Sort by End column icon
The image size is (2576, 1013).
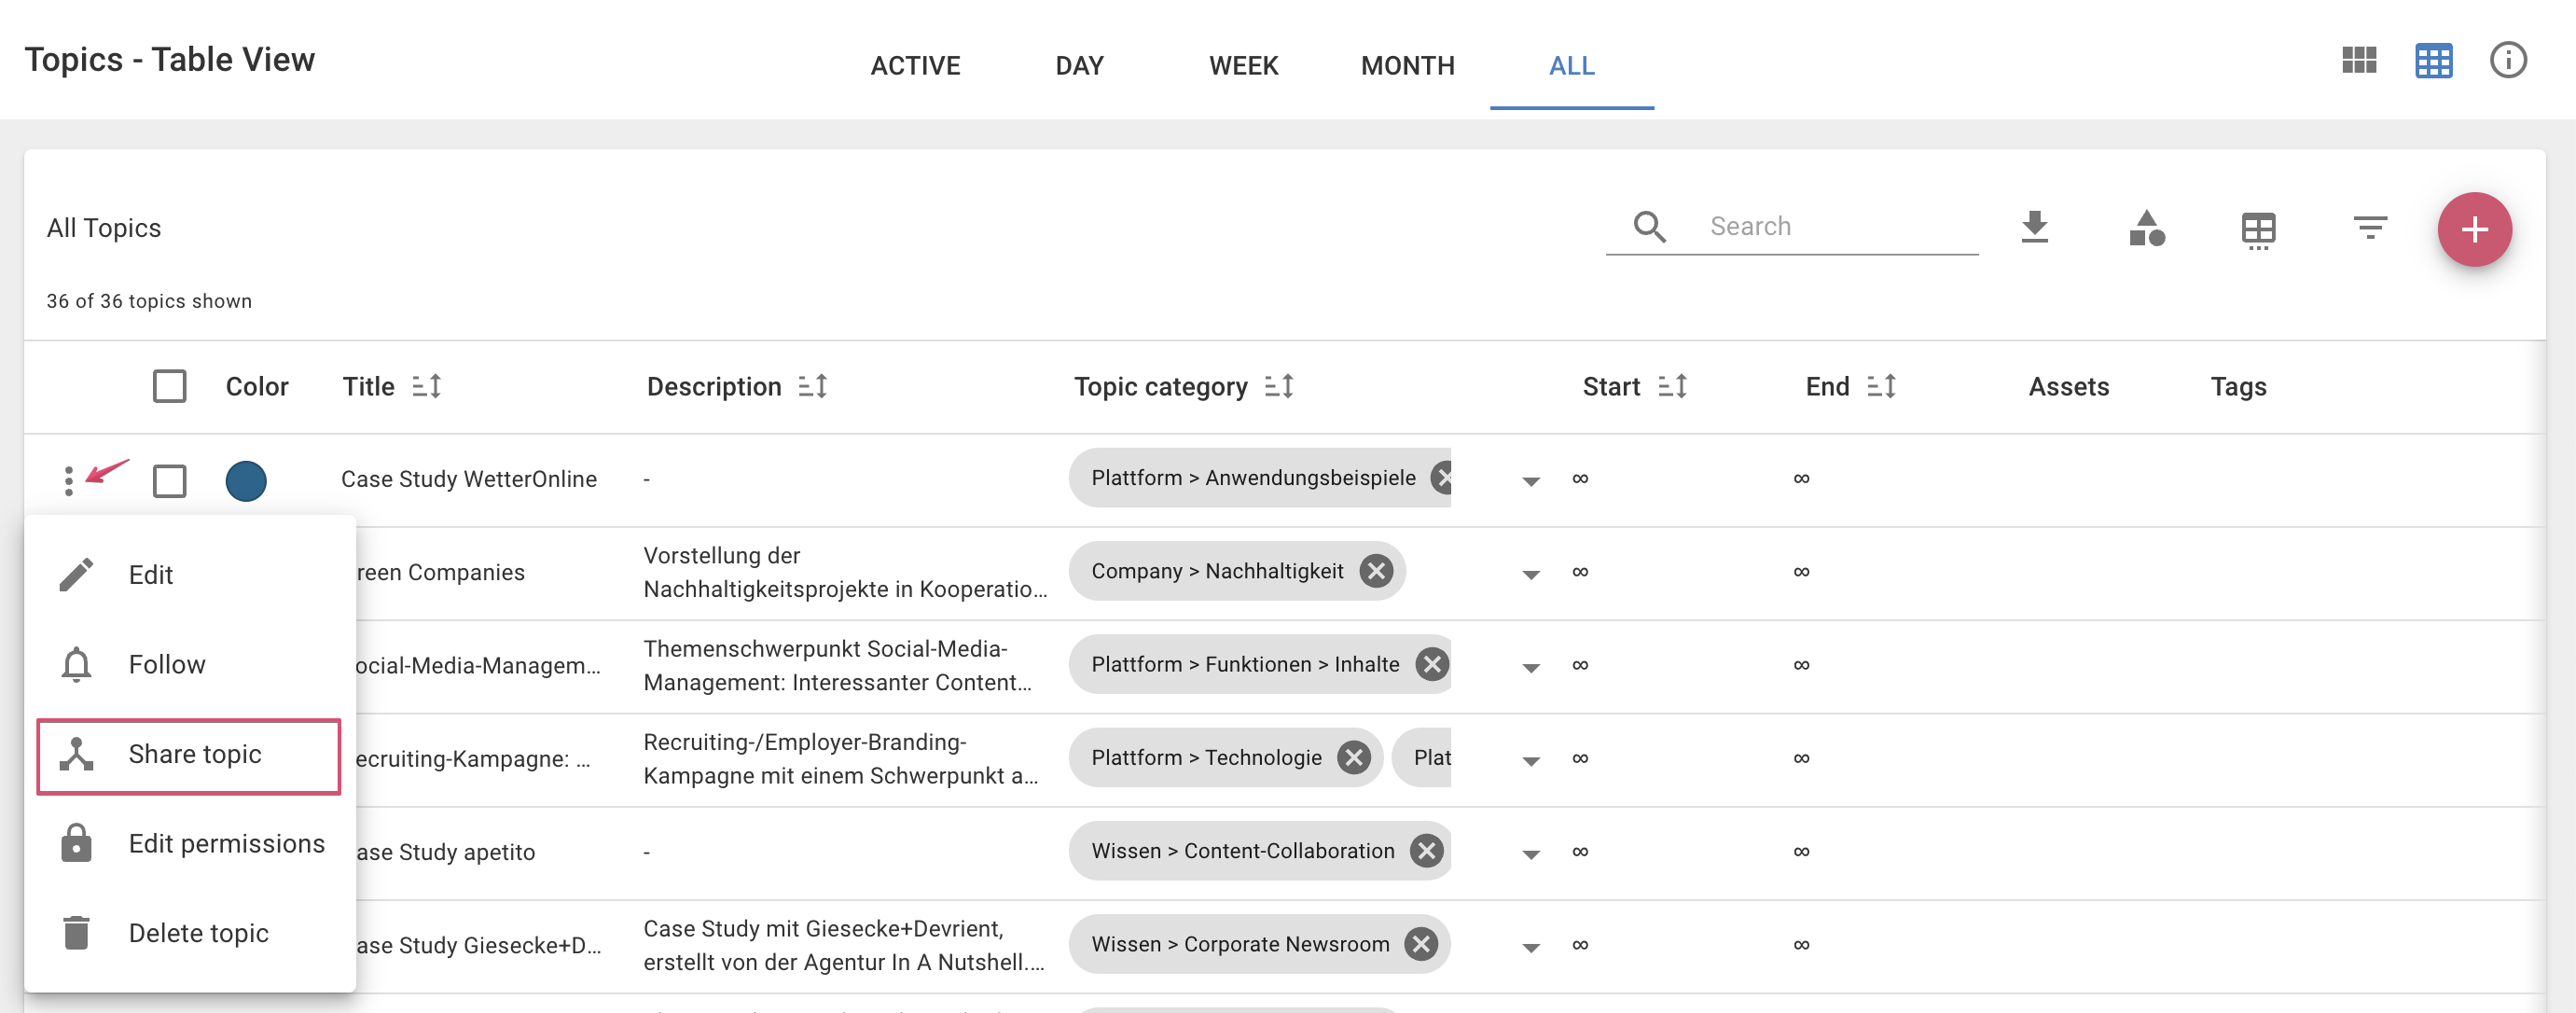point(1881,386)
